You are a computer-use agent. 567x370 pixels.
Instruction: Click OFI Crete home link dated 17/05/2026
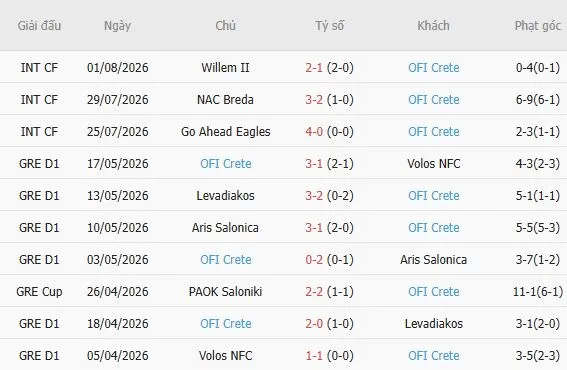coord(226,163)
